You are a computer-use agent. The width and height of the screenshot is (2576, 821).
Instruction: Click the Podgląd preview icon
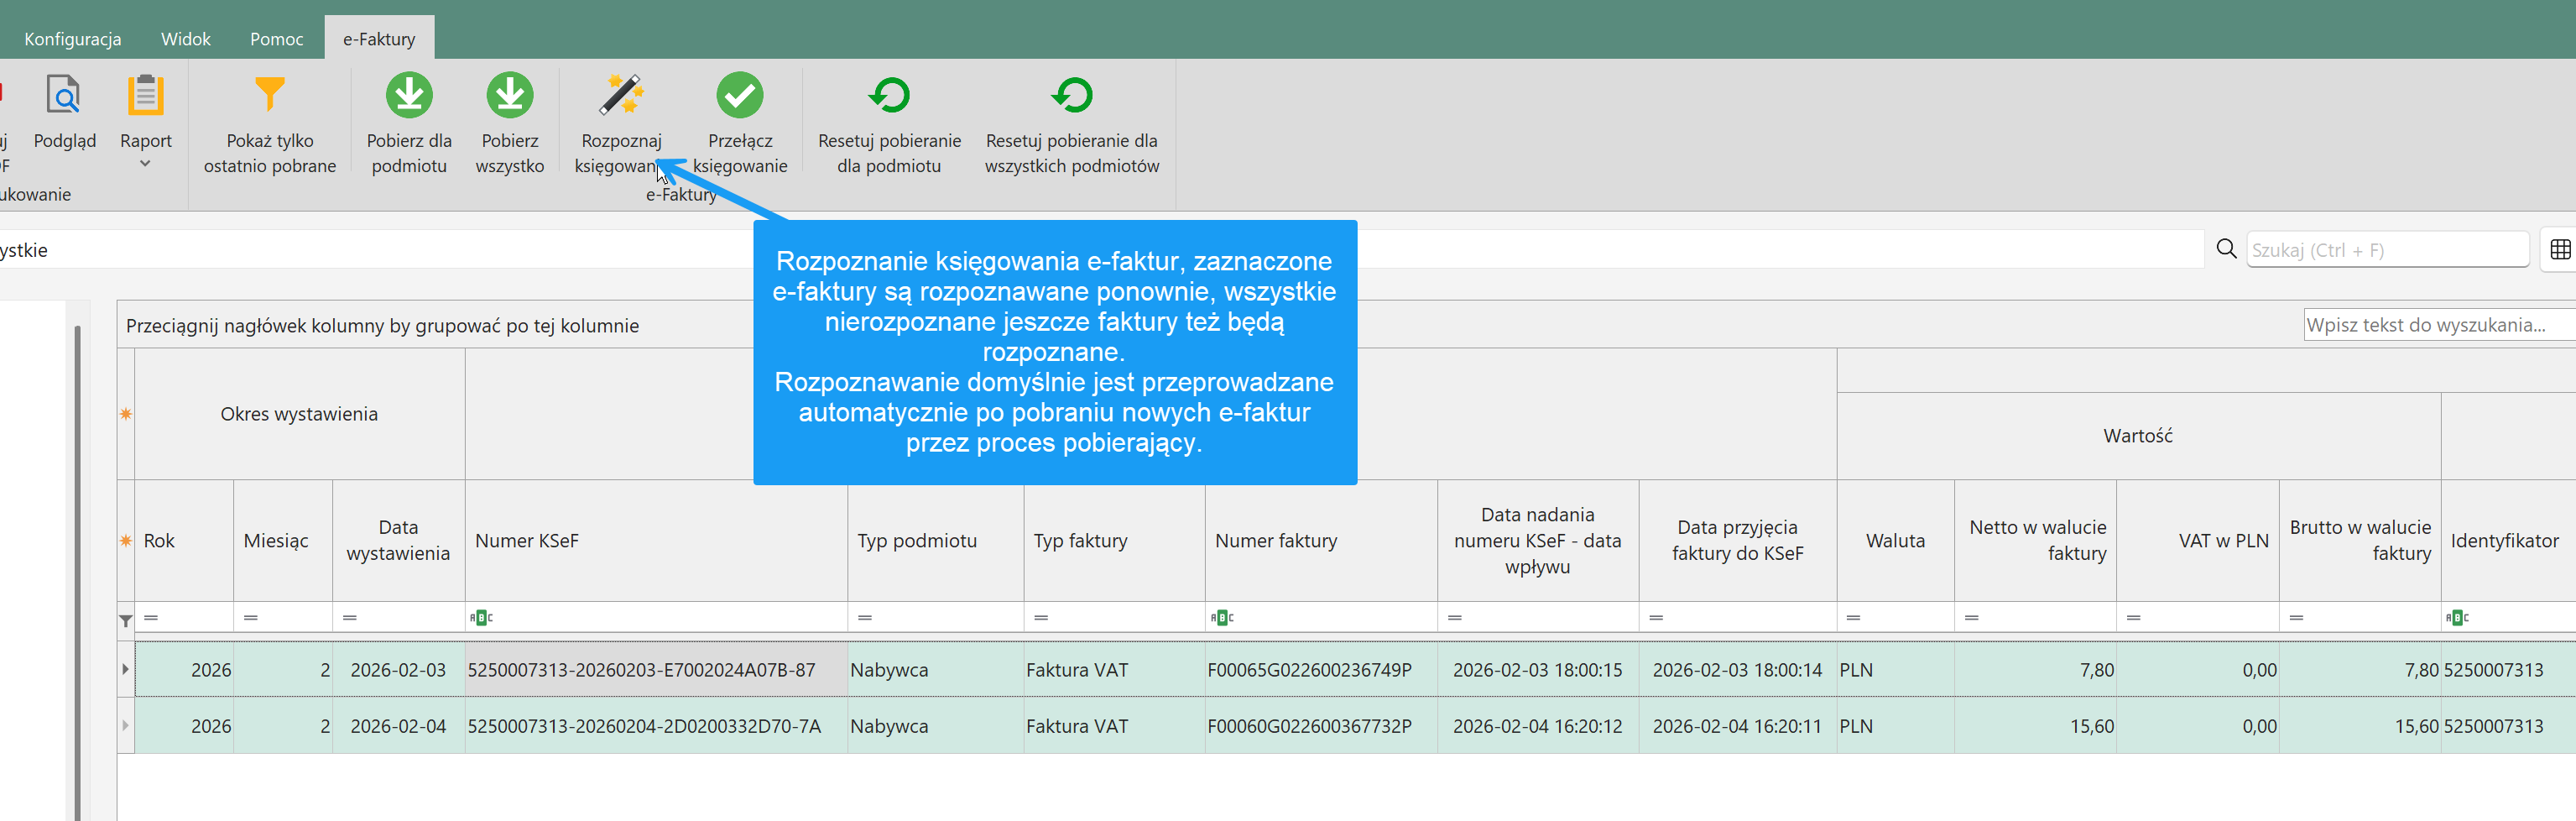(64, 97)
